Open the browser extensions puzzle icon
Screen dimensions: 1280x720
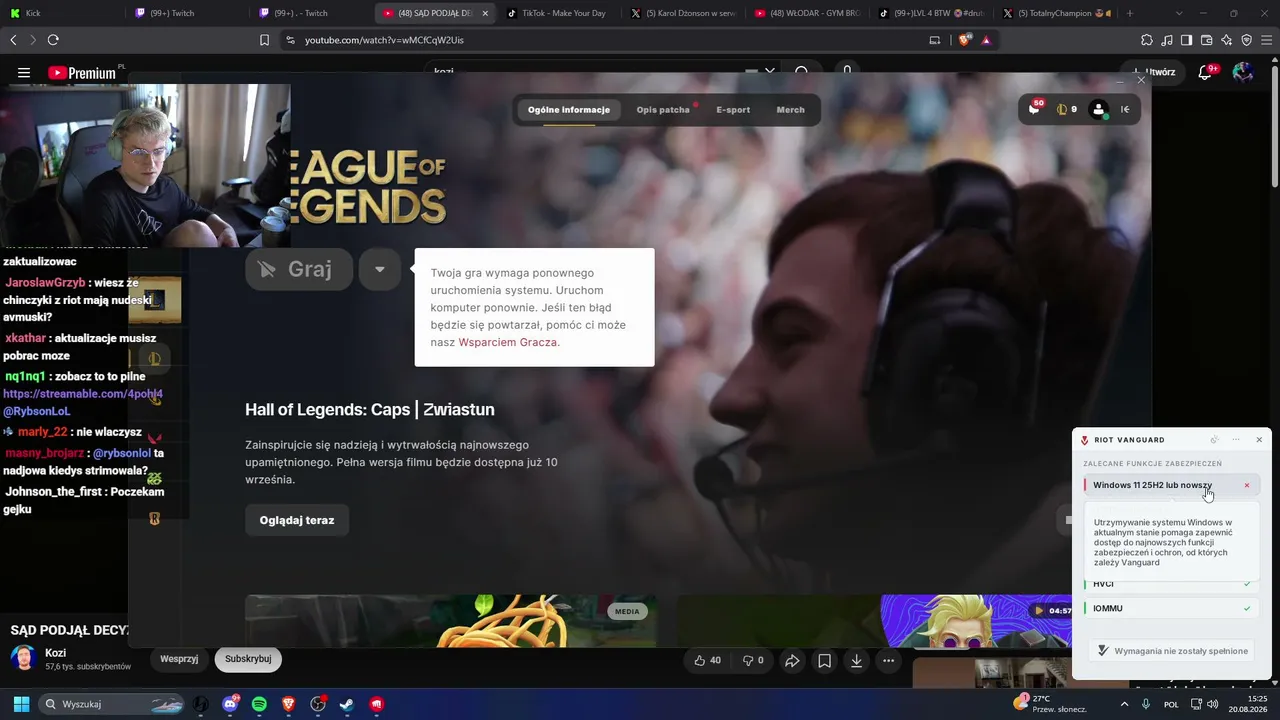[1147, 40]
